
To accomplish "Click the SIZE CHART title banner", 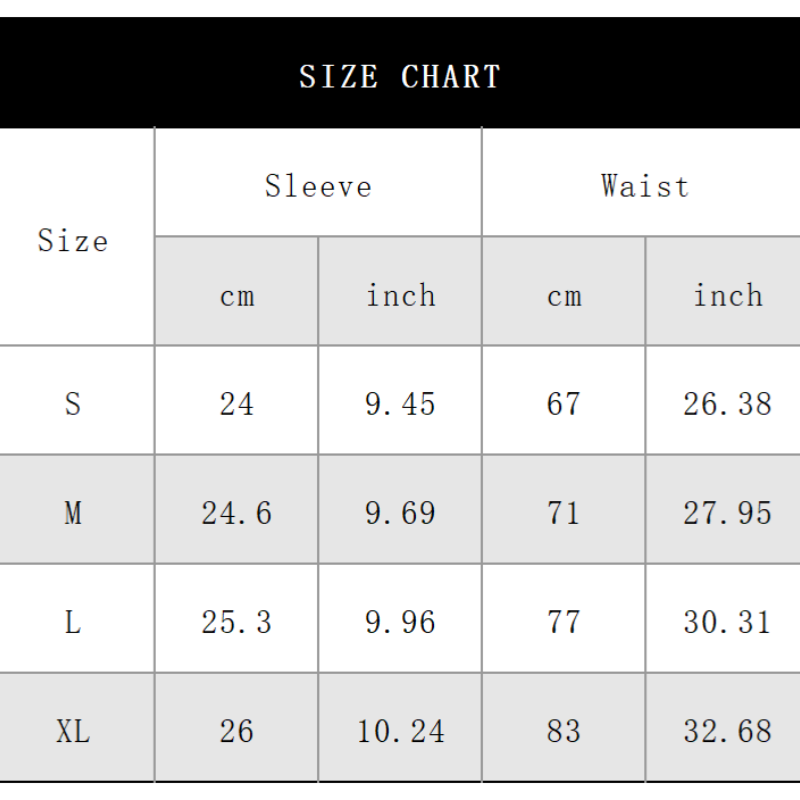I will tap(400, 76).
